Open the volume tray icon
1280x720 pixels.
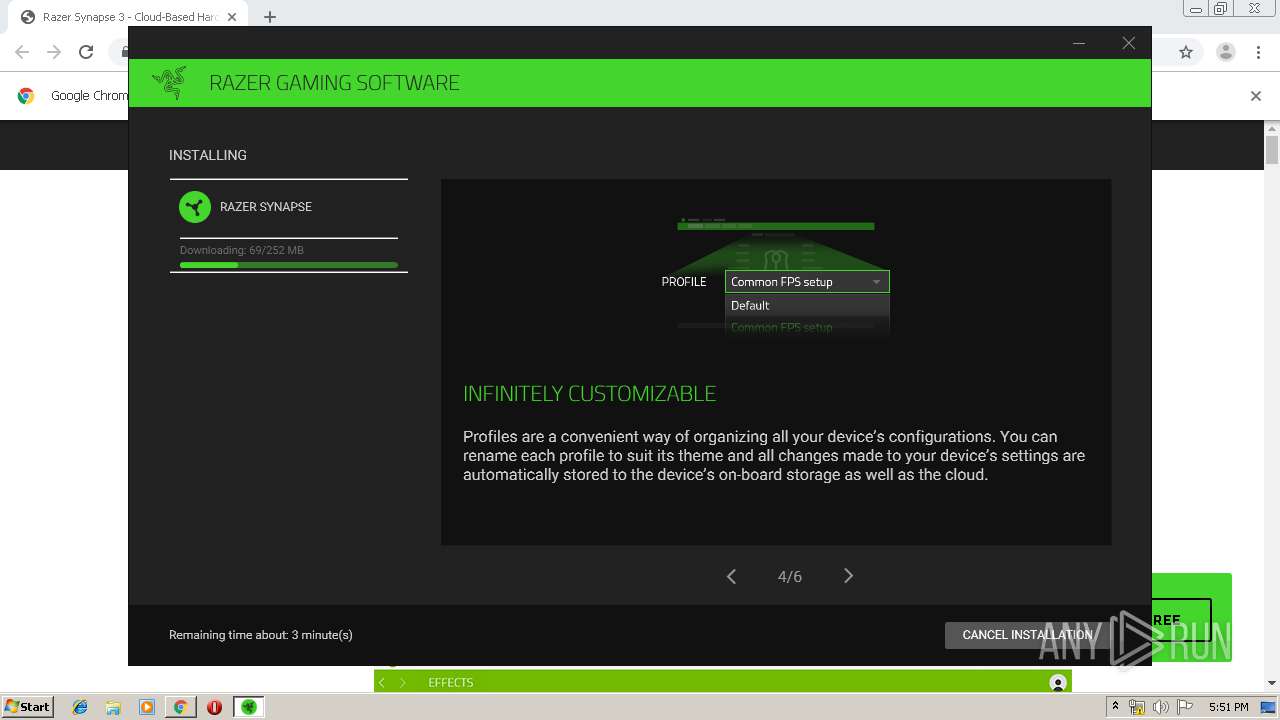(x=1160, y=707)
